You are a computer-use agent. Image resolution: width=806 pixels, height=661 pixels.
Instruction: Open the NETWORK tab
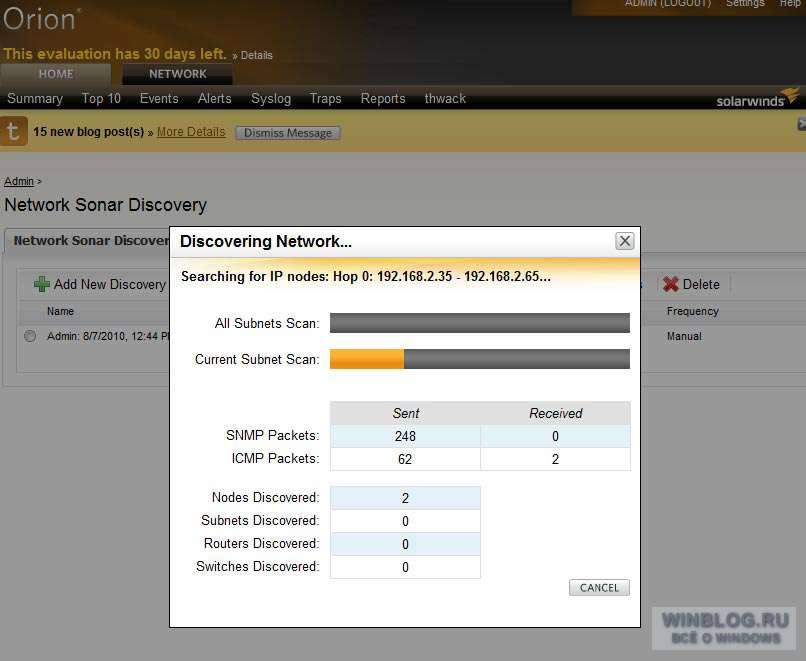(177, 74)
